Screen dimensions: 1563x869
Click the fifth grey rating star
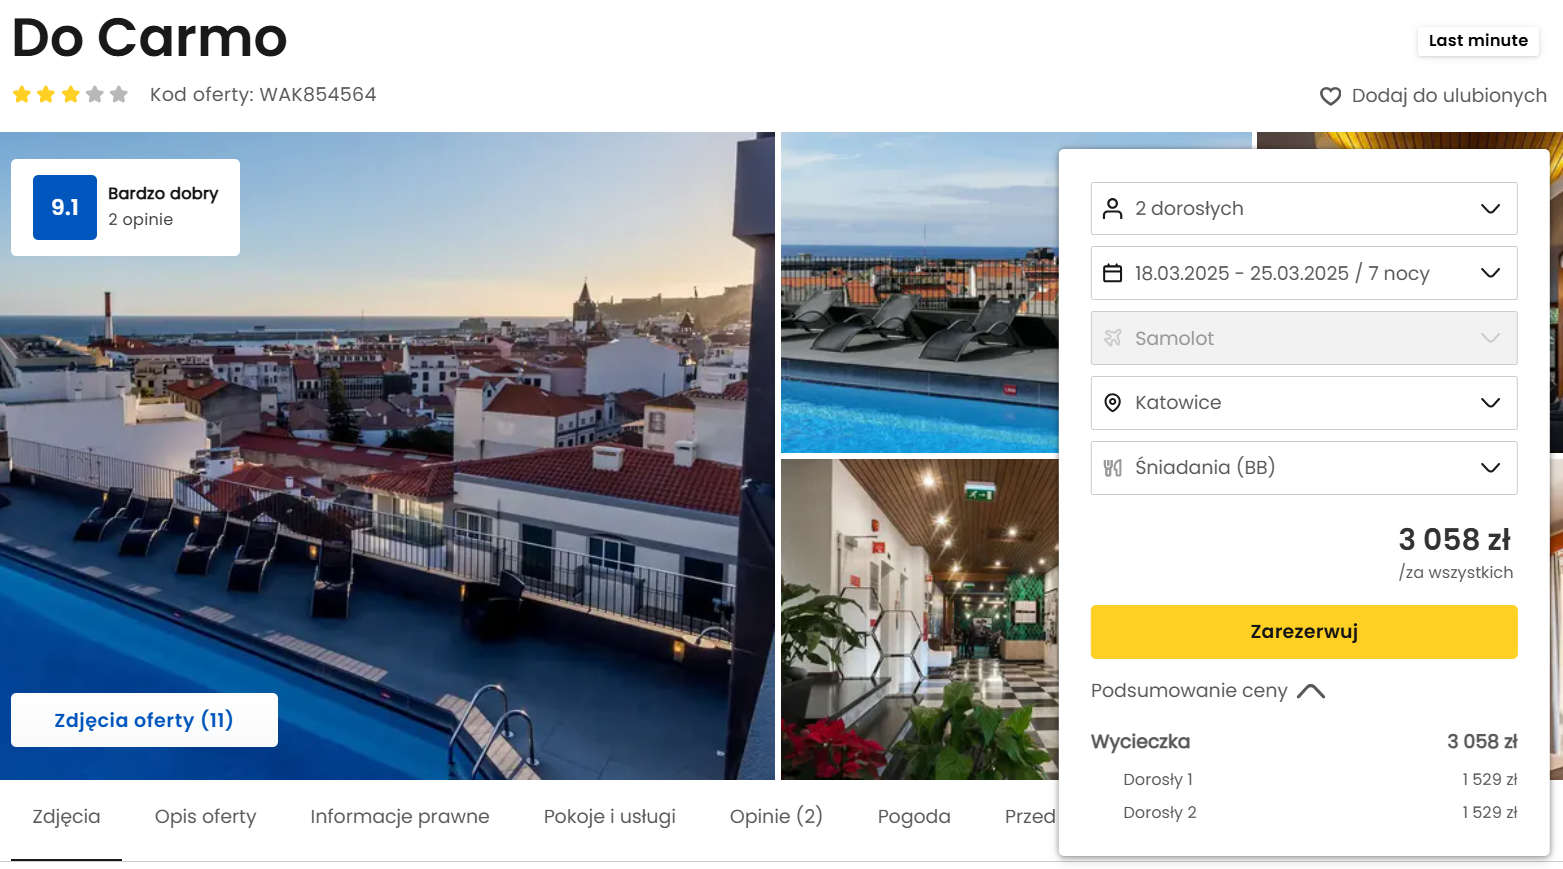pos(119,94)
